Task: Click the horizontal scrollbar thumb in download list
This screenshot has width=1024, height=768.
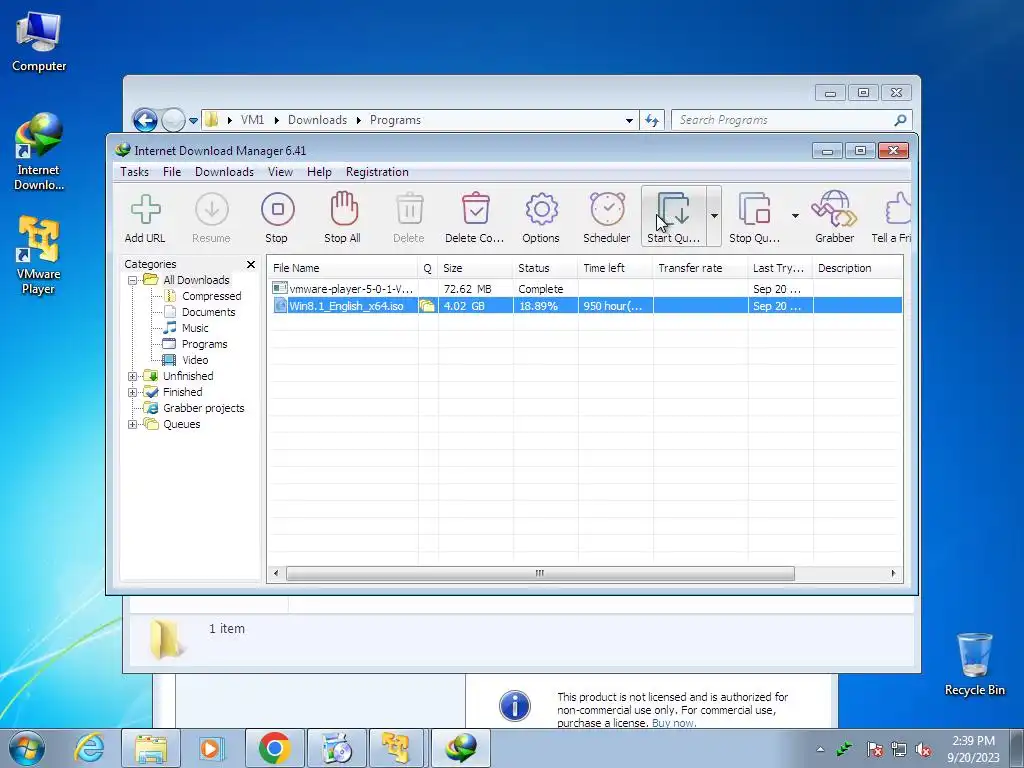Action: [540, 573]
